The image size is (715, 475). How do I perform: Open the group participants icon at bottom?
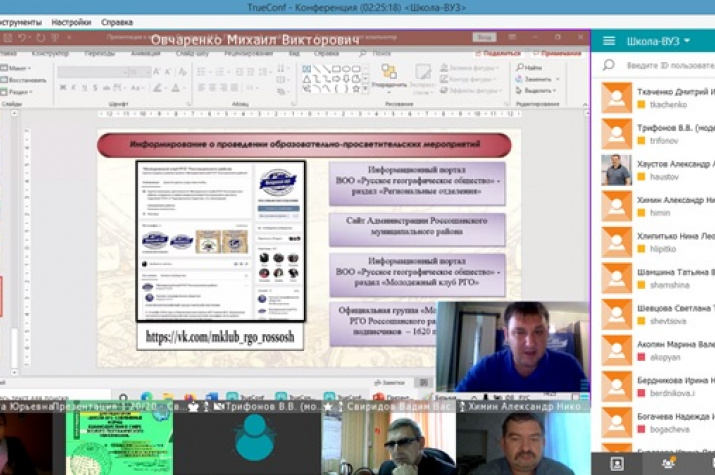tap(668, 464)
